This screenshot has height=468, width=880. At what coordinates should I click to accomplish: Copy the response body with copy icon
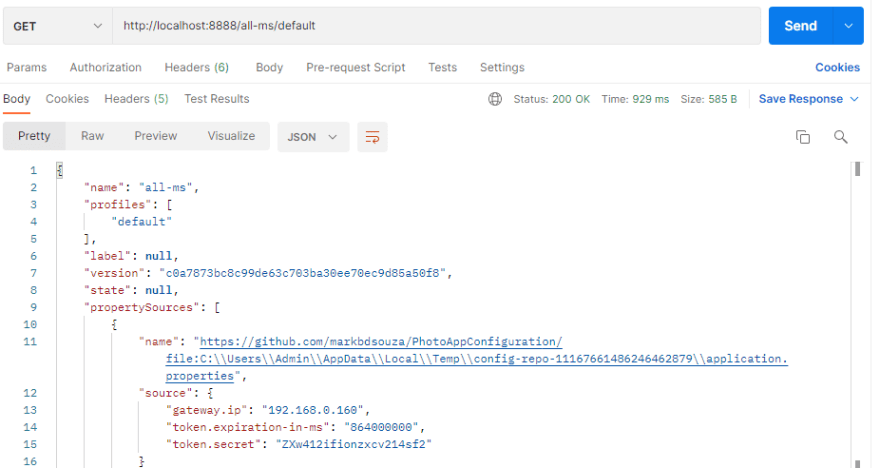[x=802, y=137]
